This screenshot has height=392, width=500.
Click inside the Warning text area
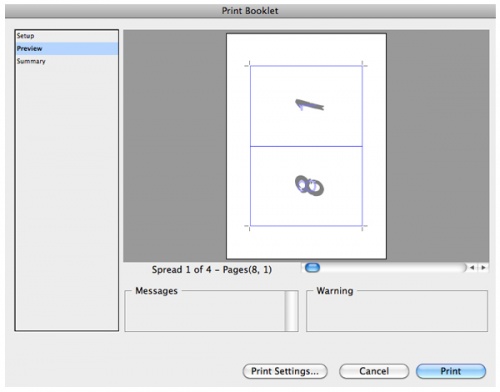tap(397, 312)
